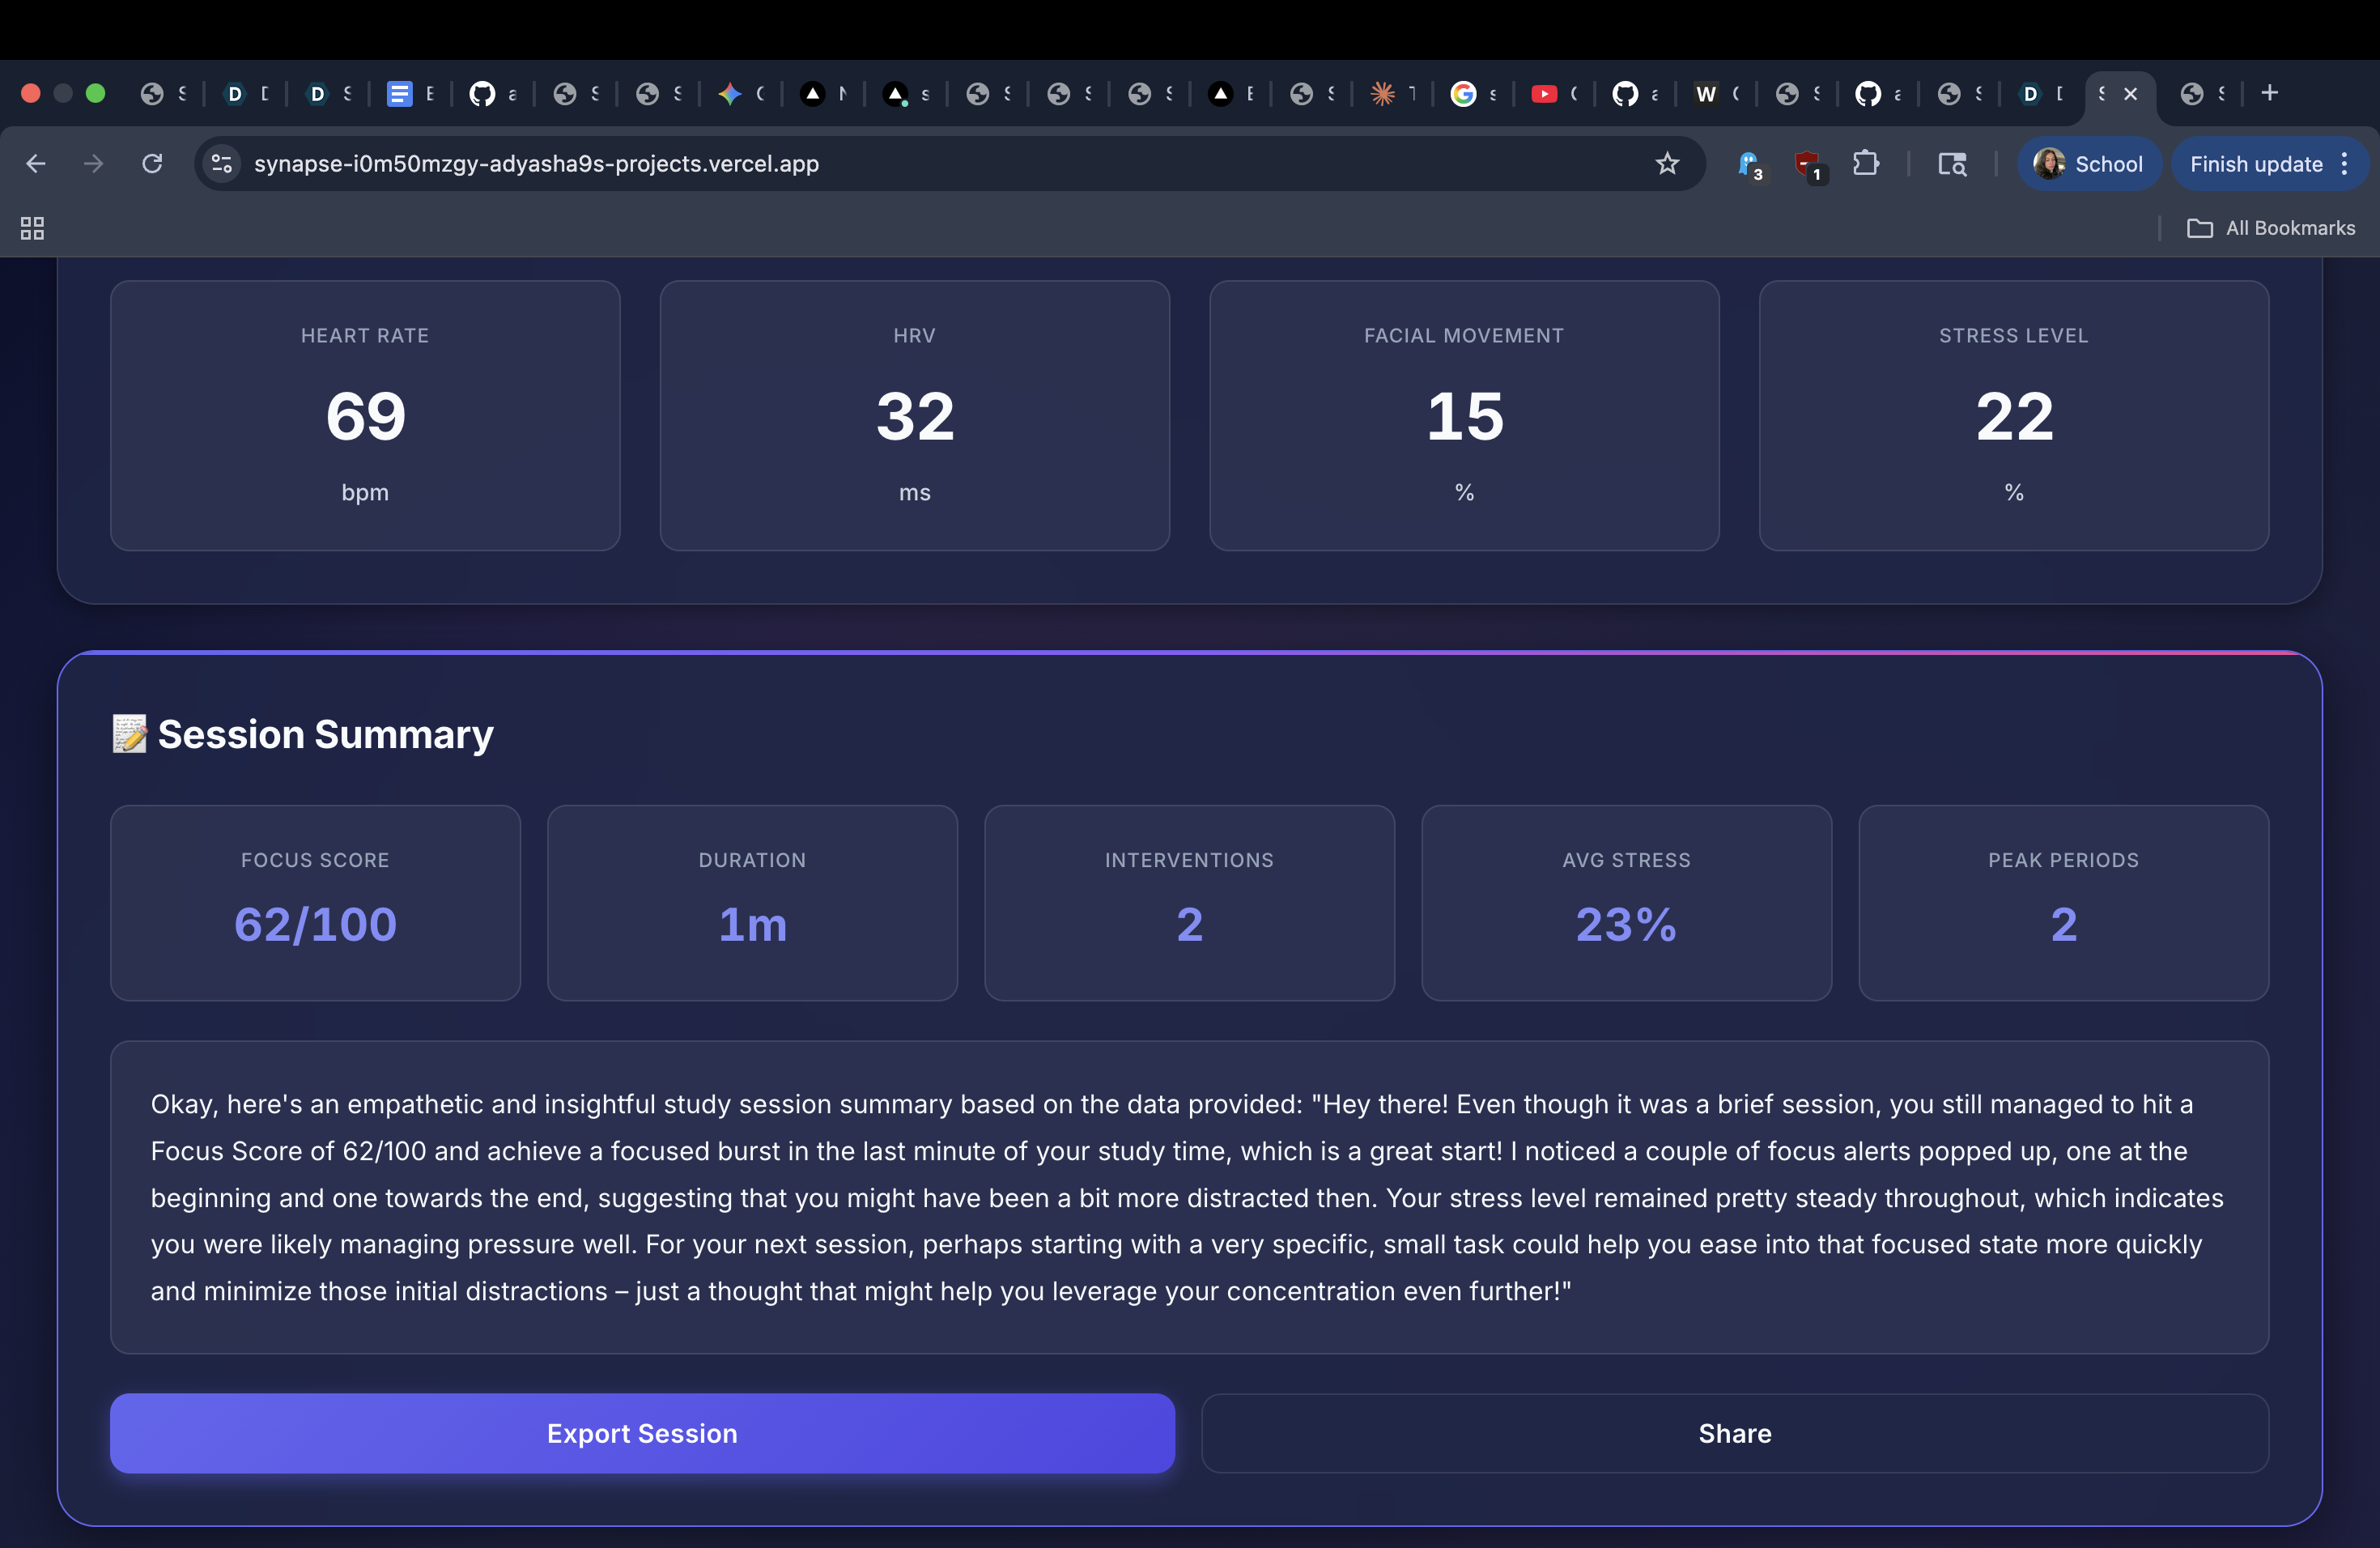Switch to the Google Docs tab
2380x1548 pixels.
(400, 94)
